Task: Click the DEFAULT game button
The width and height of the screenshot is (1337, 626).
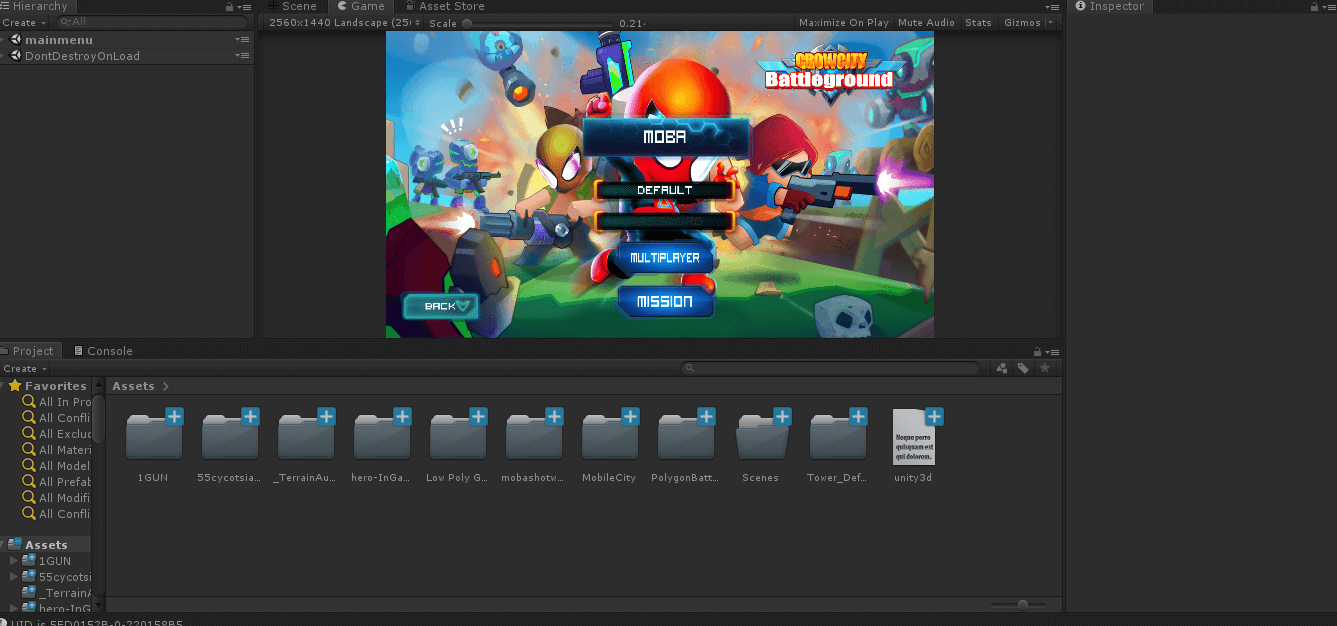Action: tap(665, 190)
